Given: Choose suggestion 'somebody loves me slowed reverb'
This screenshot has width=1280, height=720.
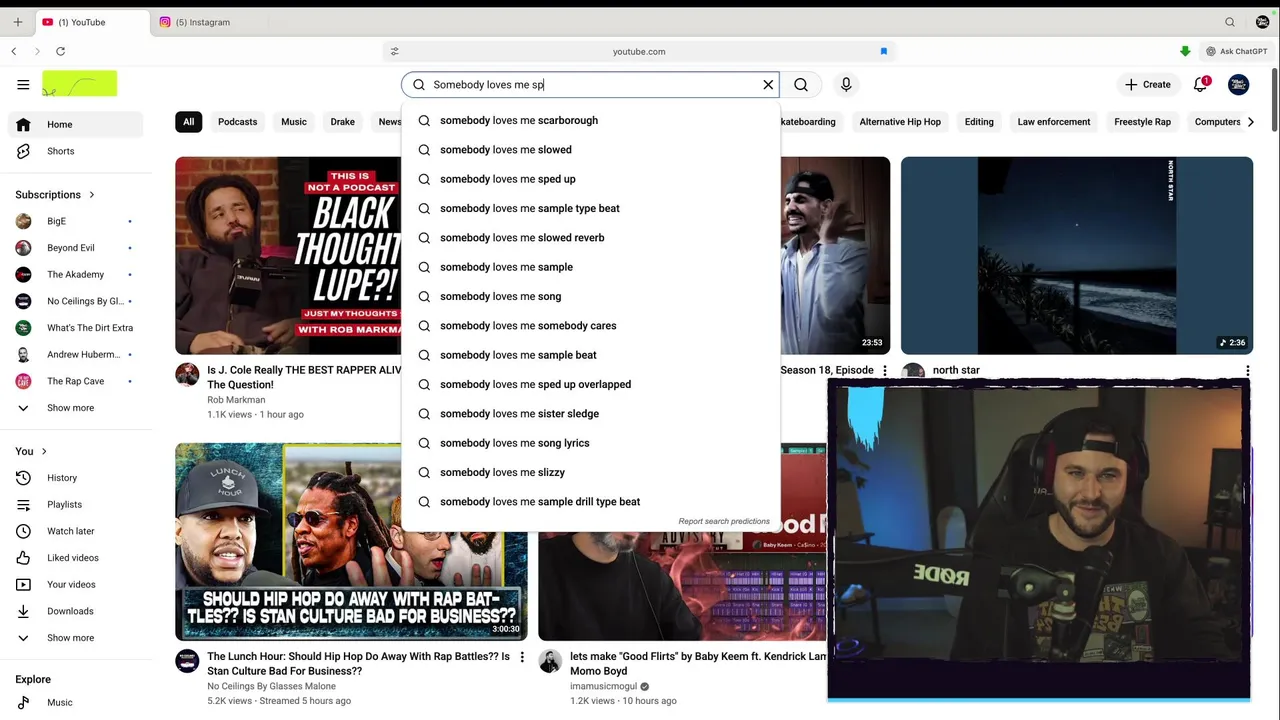Looking at the screenshot, I should click(590, 238).
